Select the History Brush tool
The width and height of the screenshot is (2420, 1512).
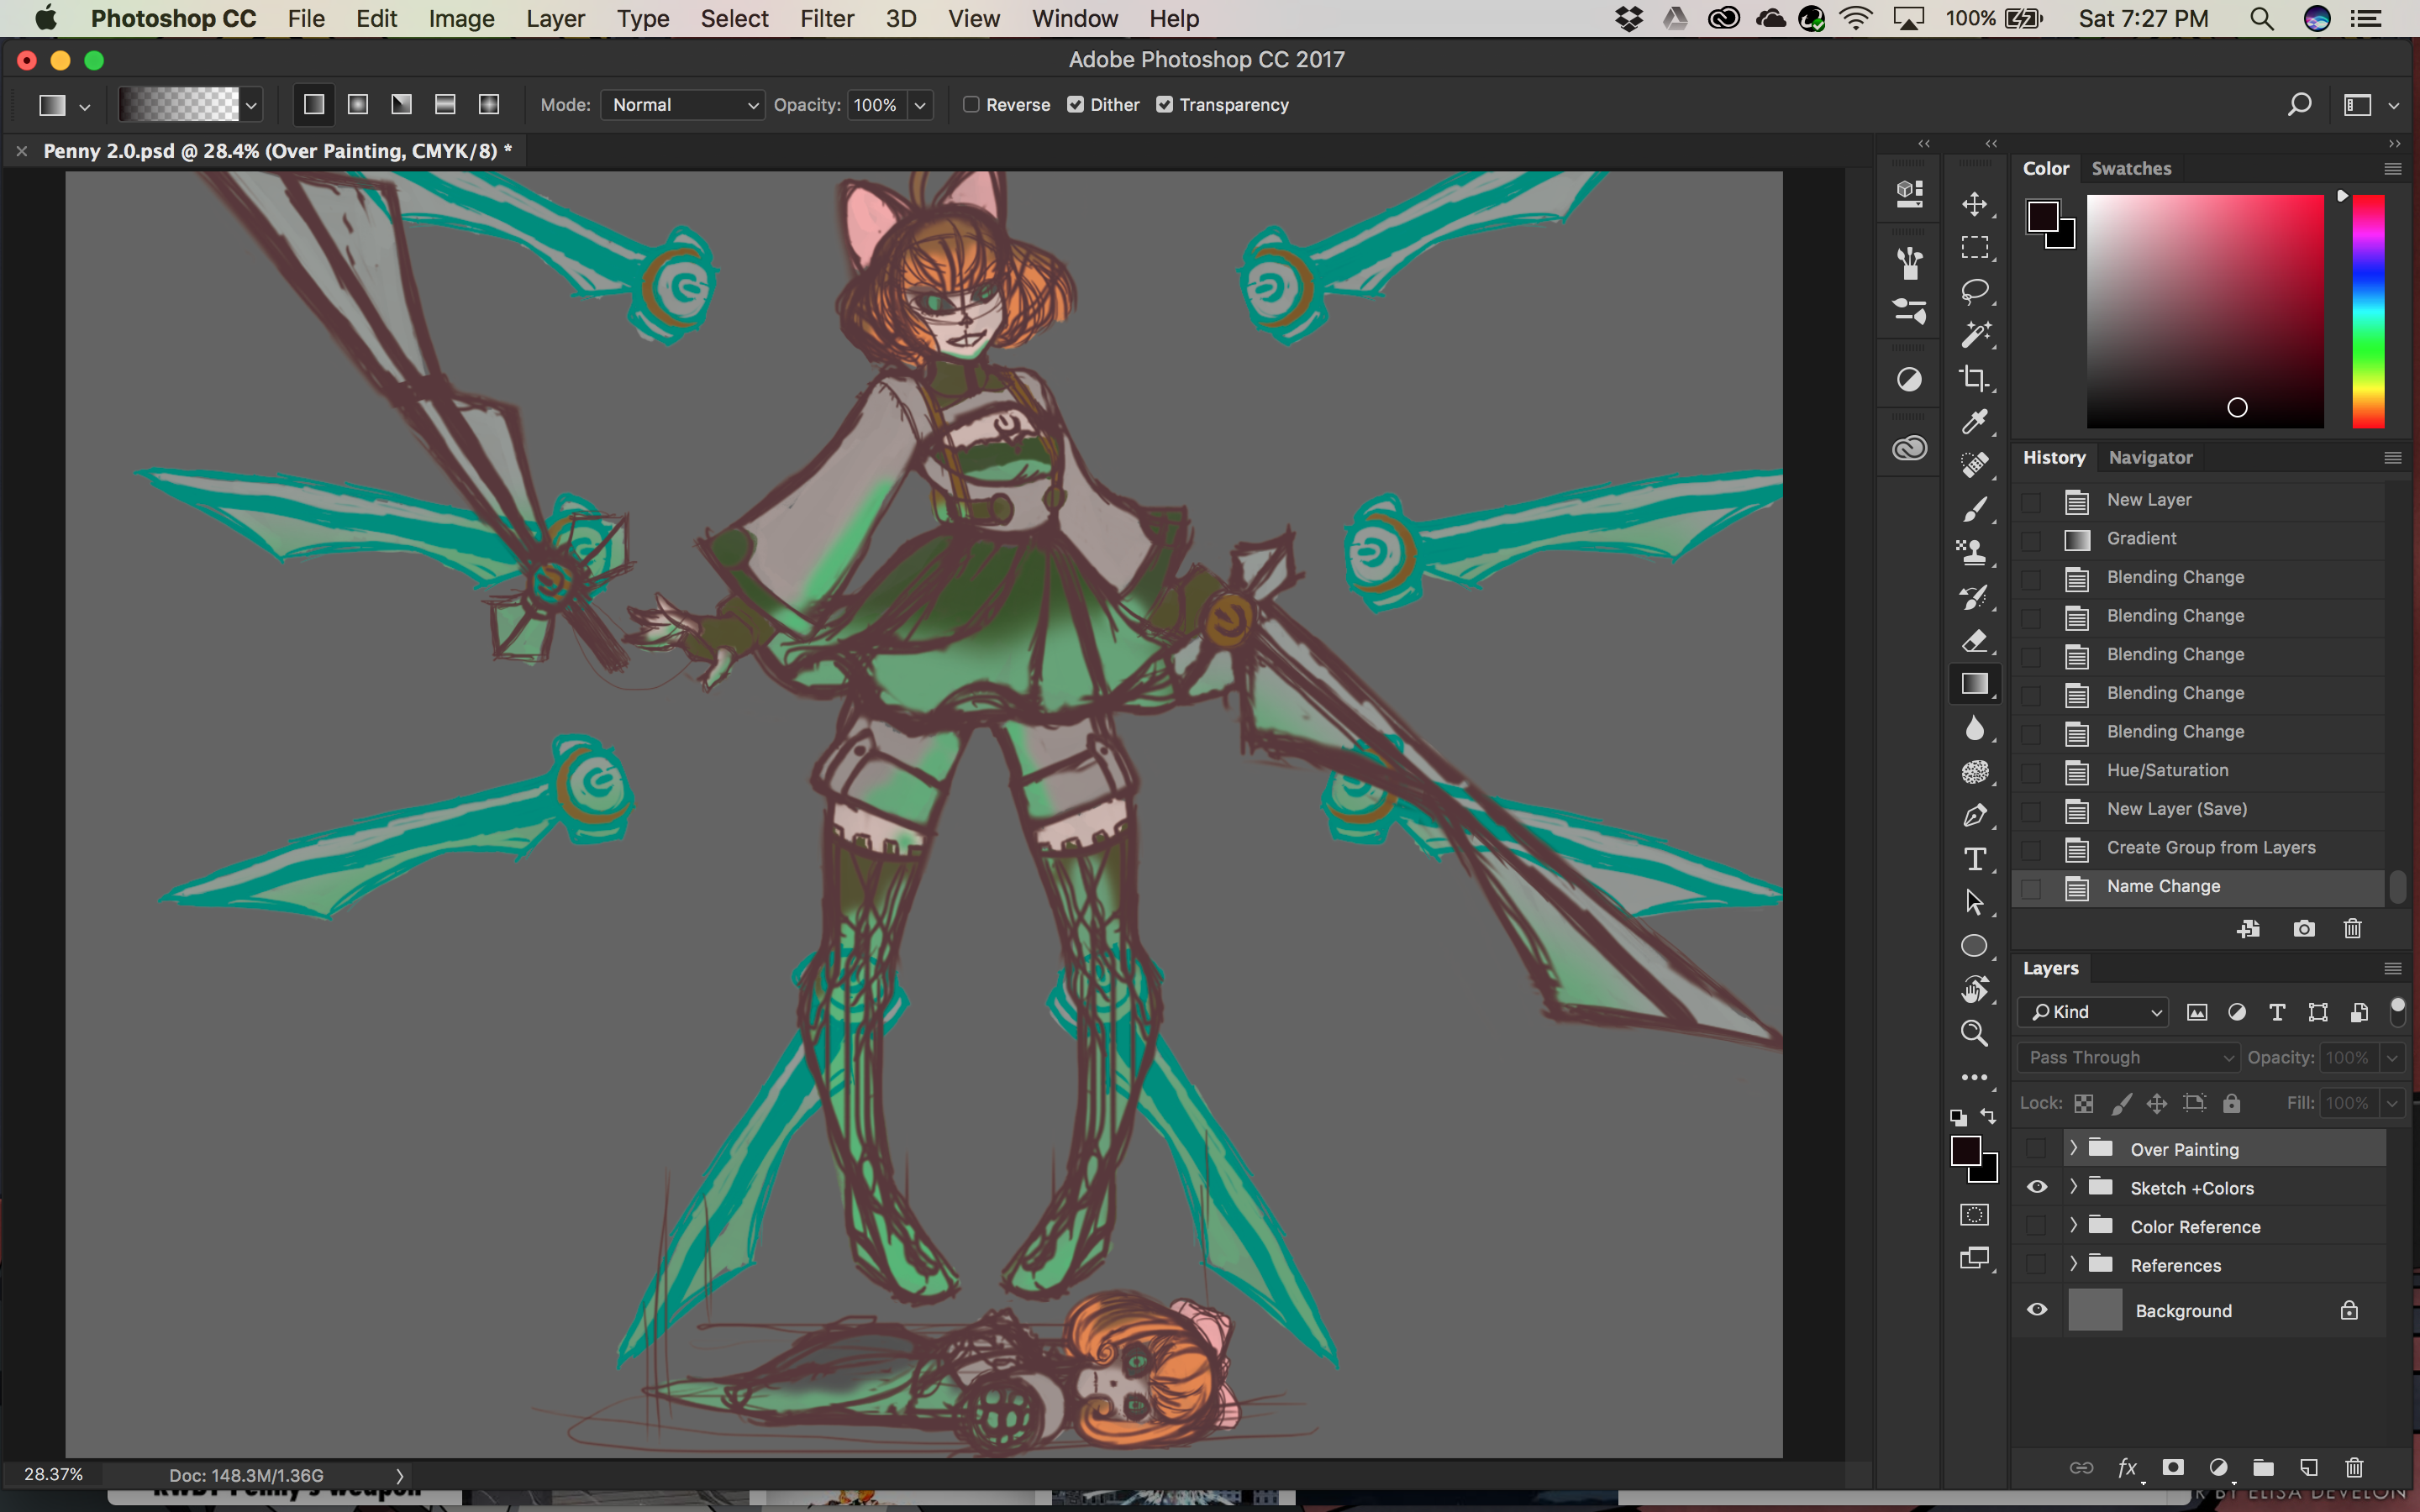1974,597
